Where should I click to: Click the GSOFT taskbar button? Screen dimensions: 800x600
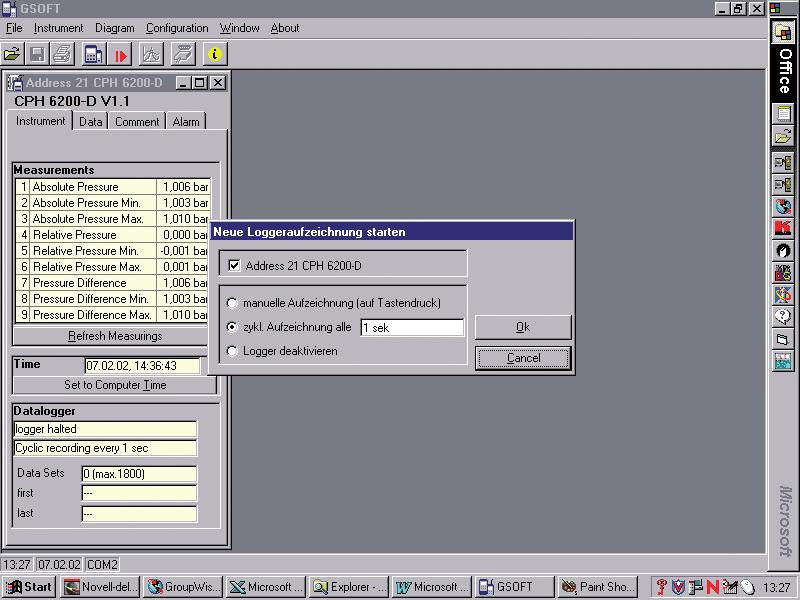514,587
